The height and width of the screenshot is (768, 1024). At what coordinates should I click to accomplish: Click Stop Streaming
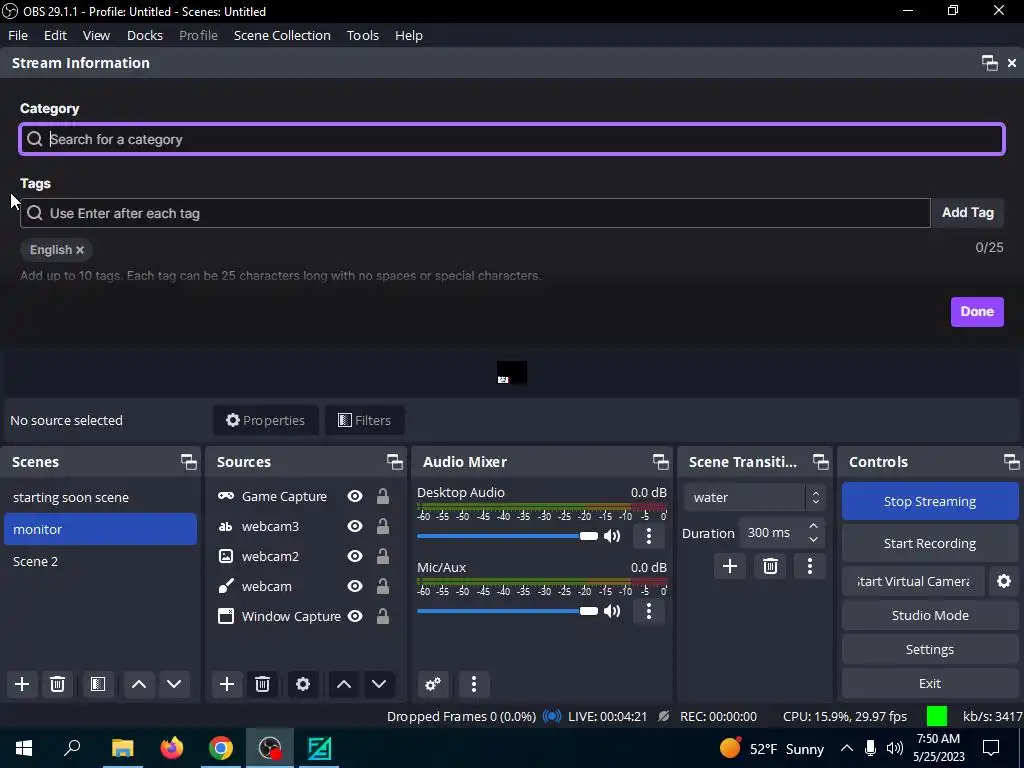[930, 502]
